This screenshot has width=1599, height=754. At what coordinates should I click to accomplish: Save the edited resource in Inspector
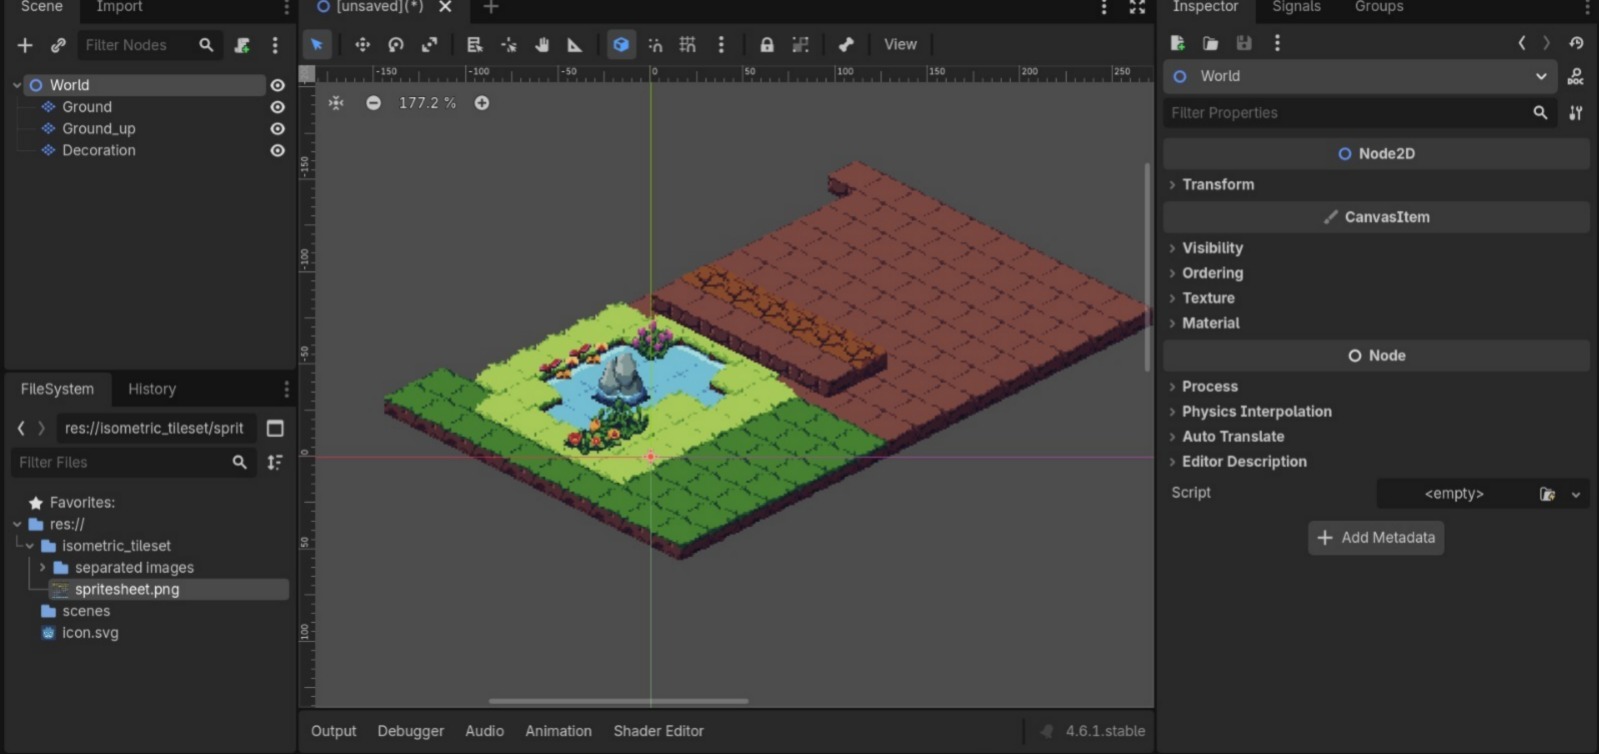click(1244, 43)
